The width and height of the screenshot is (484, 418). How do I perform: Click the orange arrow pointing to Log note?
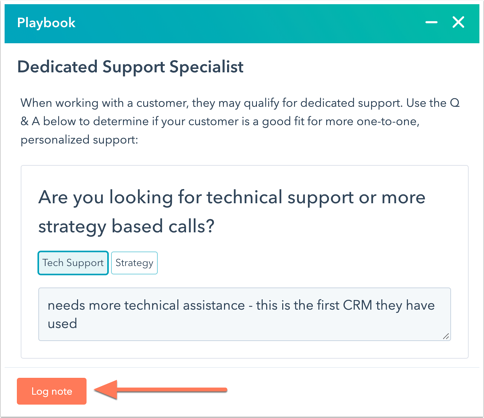[x=161, y=389]
